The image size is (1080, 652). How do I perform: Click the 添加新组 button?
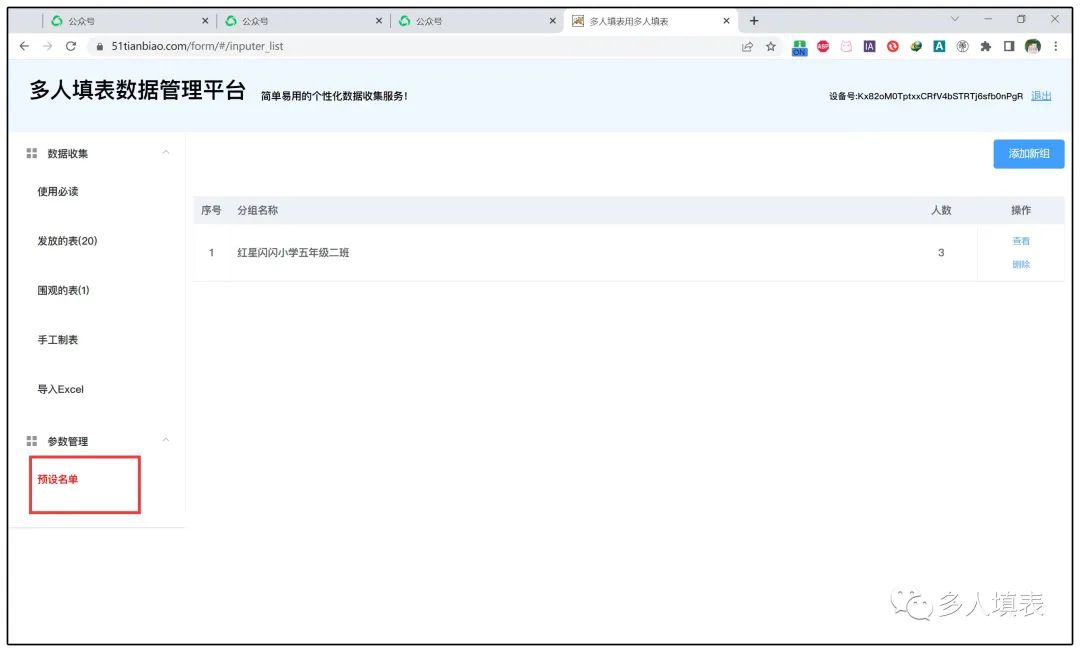coord(1029,154)
